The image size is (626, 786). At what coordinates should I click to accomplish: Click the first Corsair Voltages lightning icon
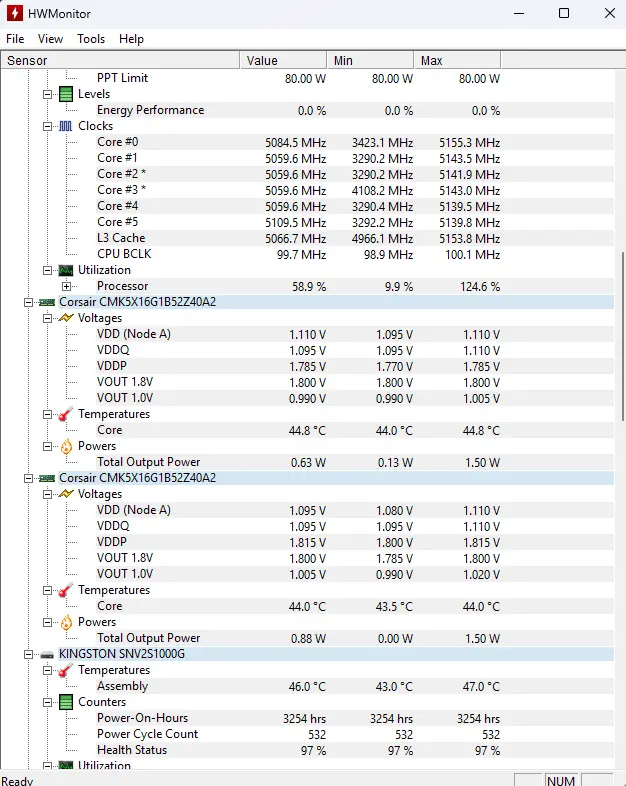(x=66, y=318)
